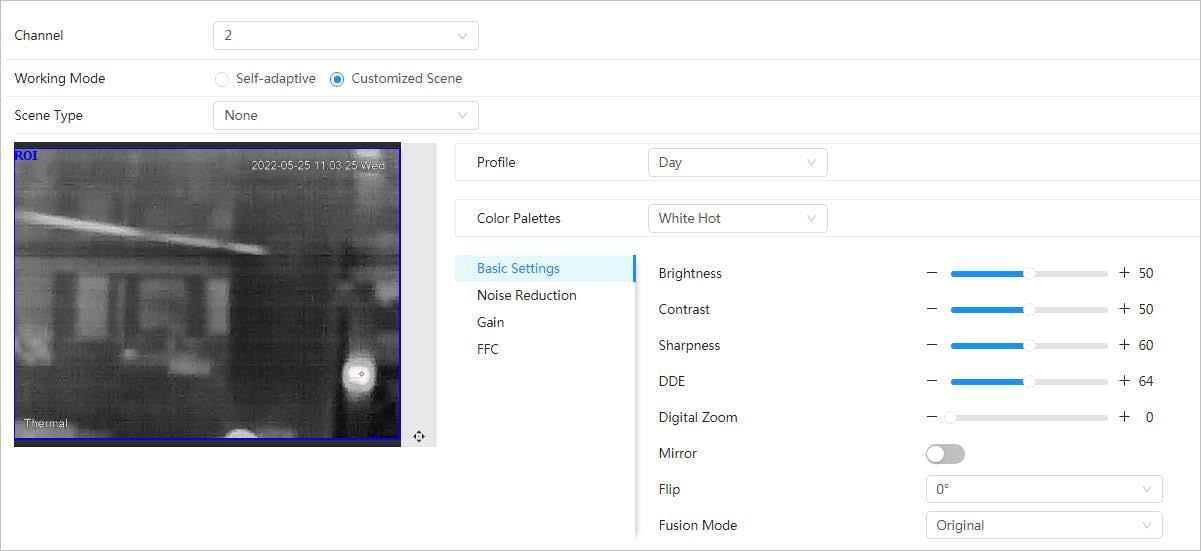Click the Color Palettes label
Viewport: 1201px width, 551px height.
[x=519, y=218]
